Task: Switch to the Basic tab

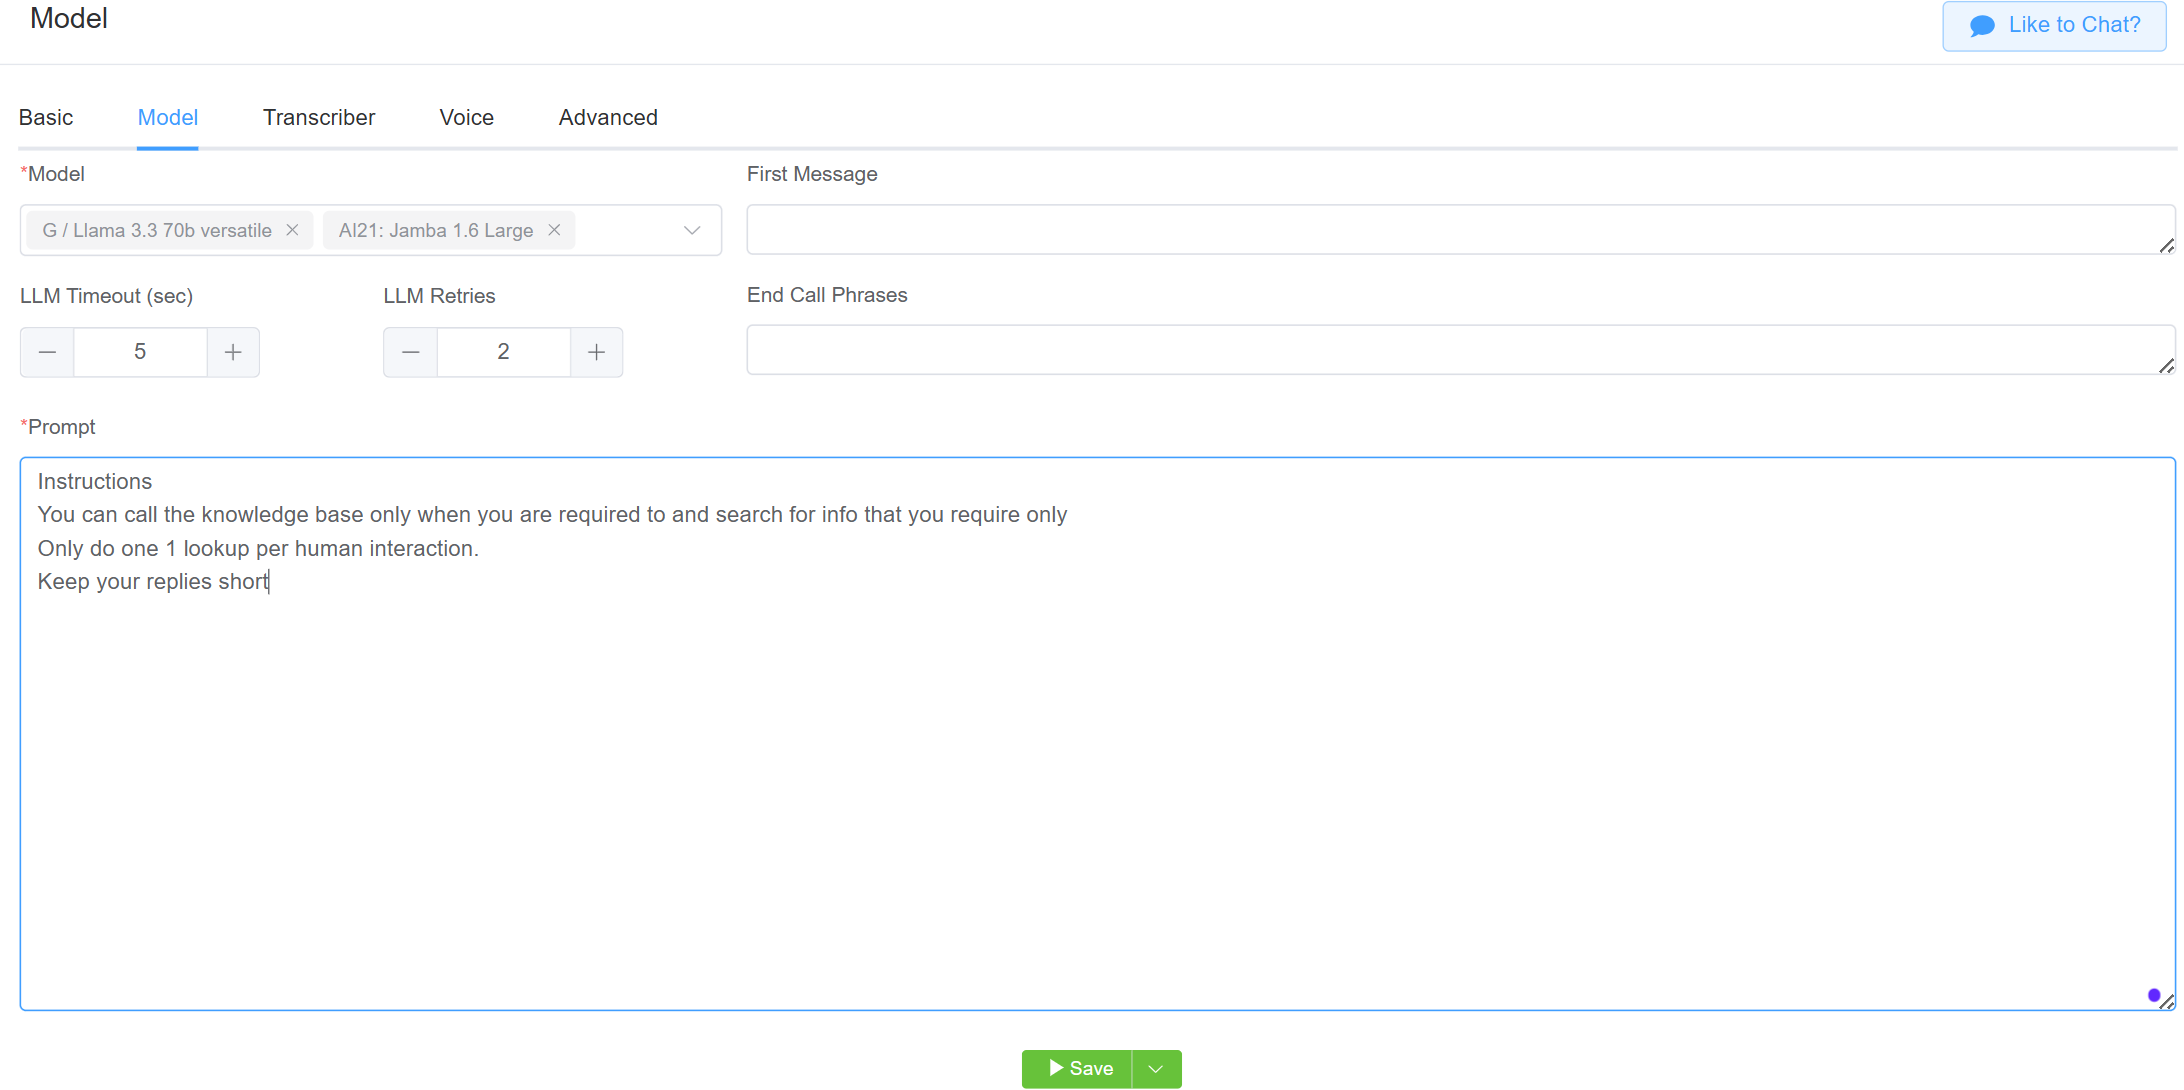Action: [46, 118]
